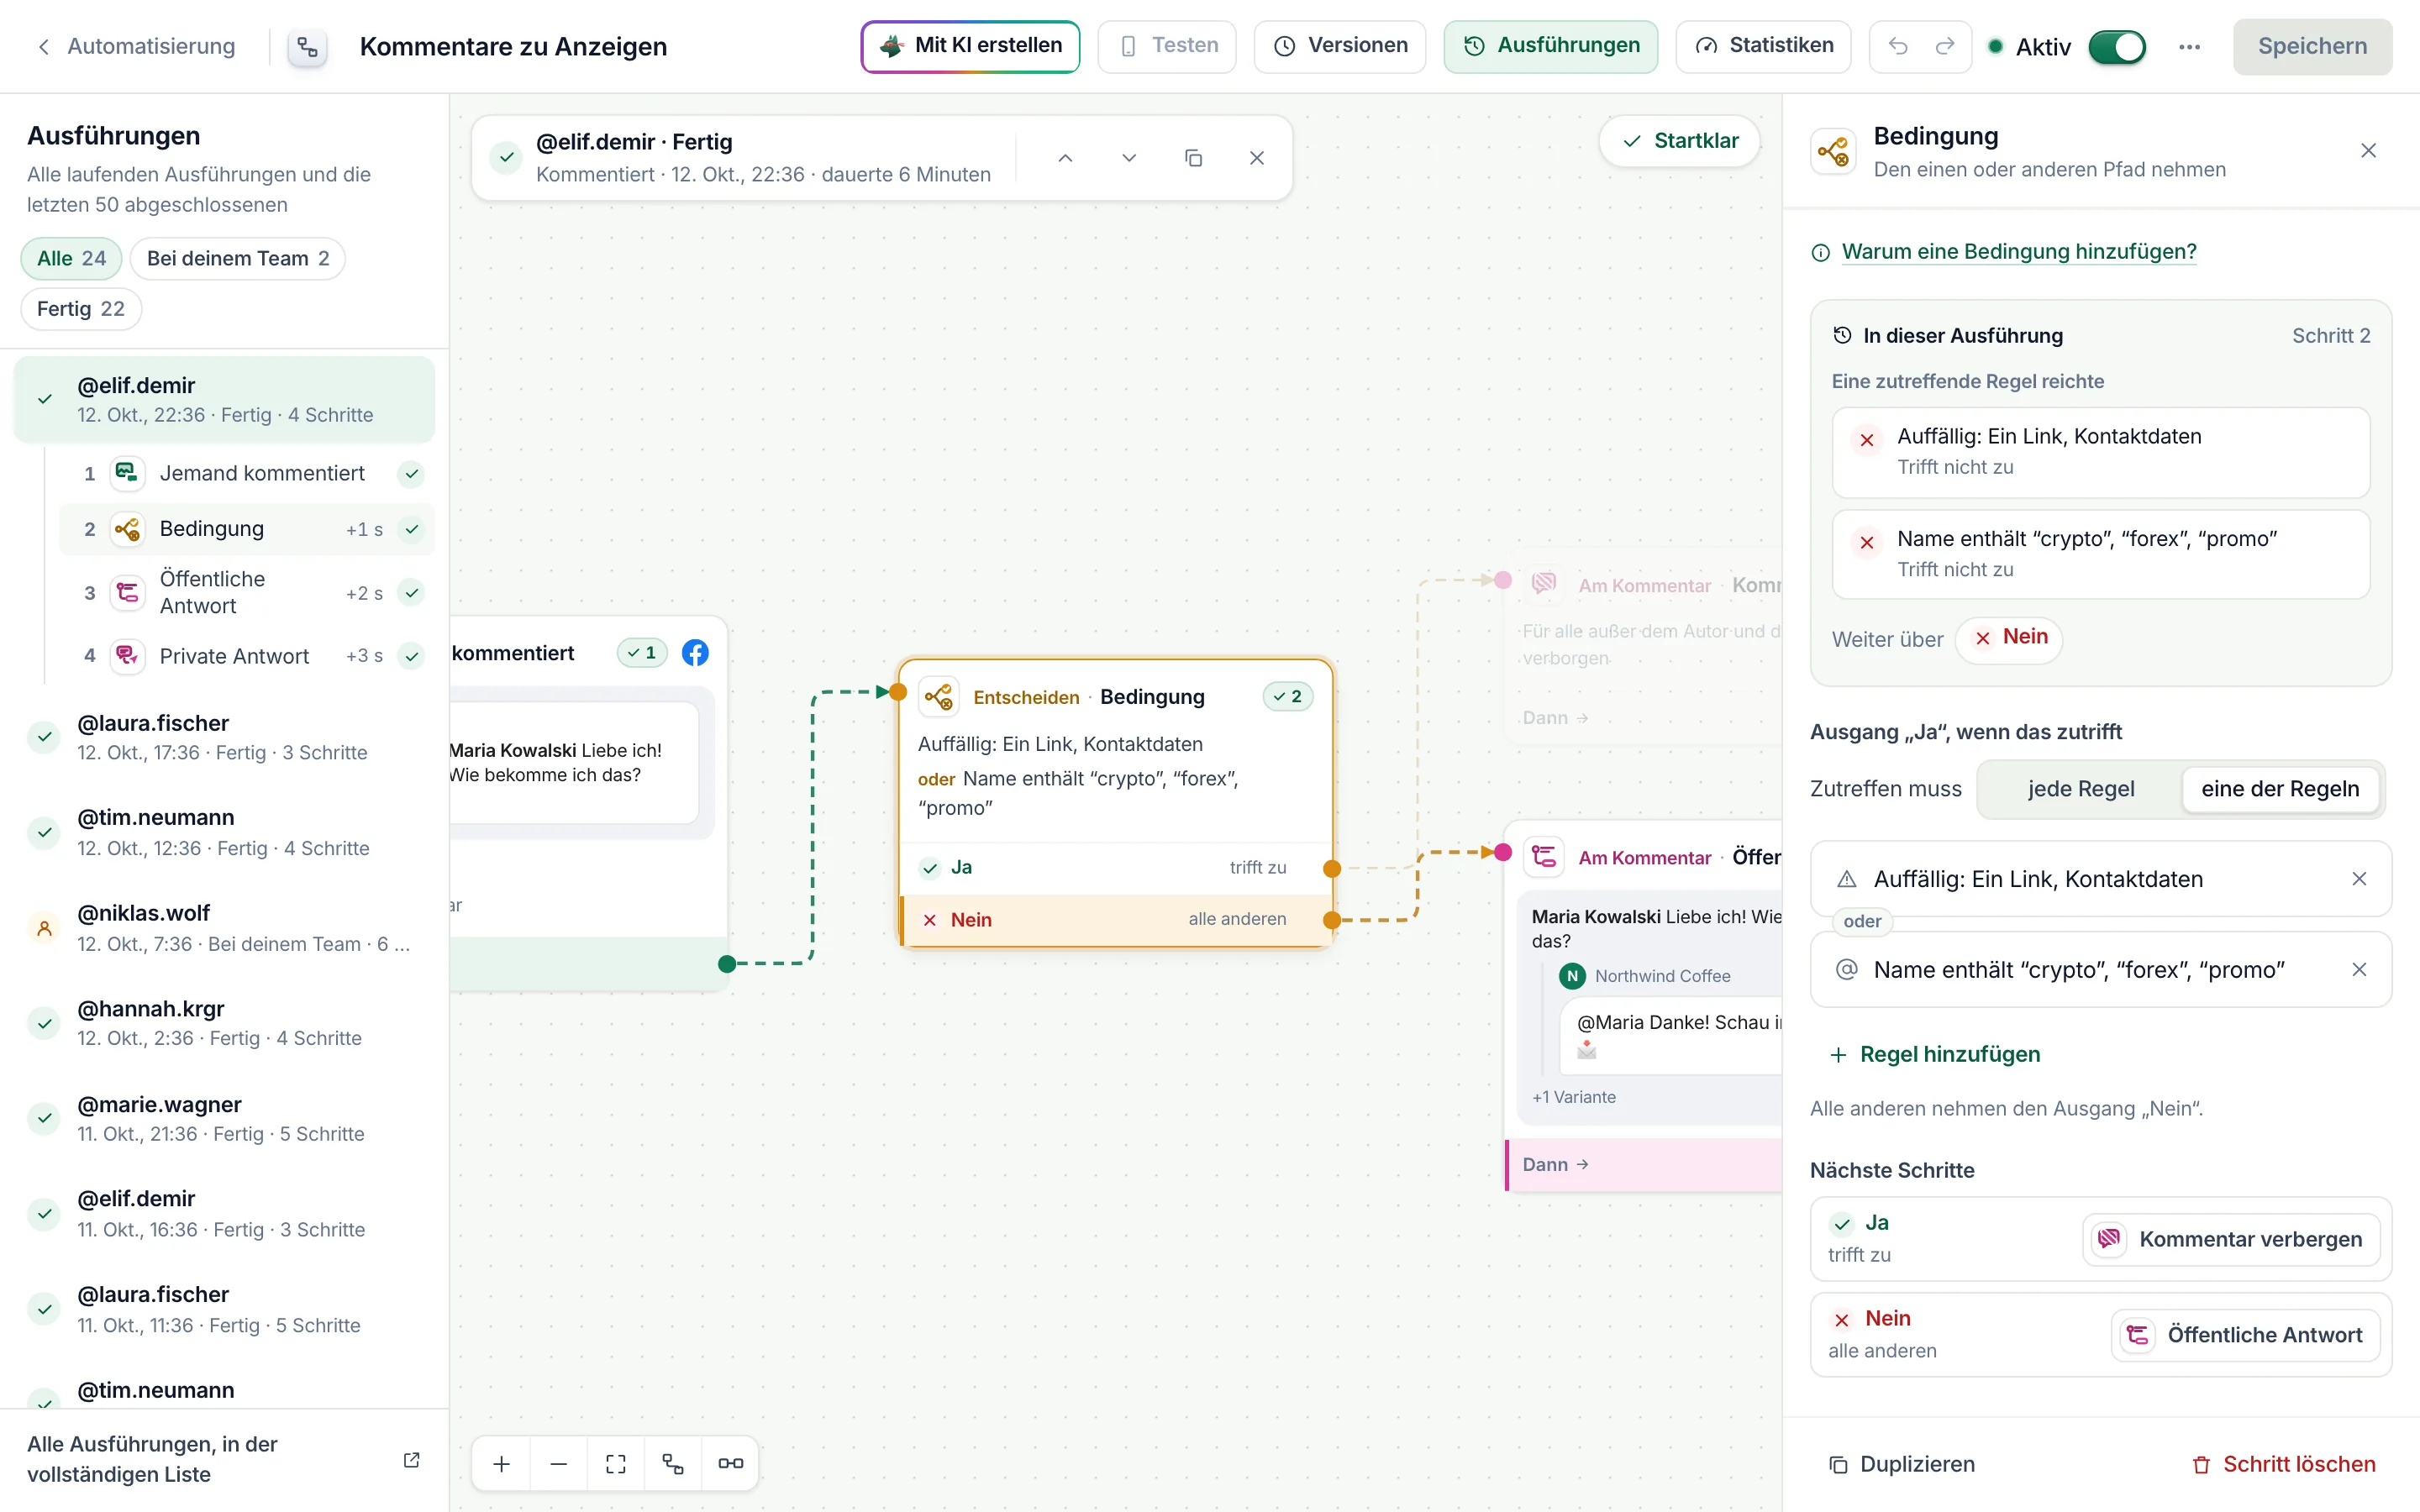
Task: Select the Nein branch on Bedingung node
Action: click(x=1116, y=919)
